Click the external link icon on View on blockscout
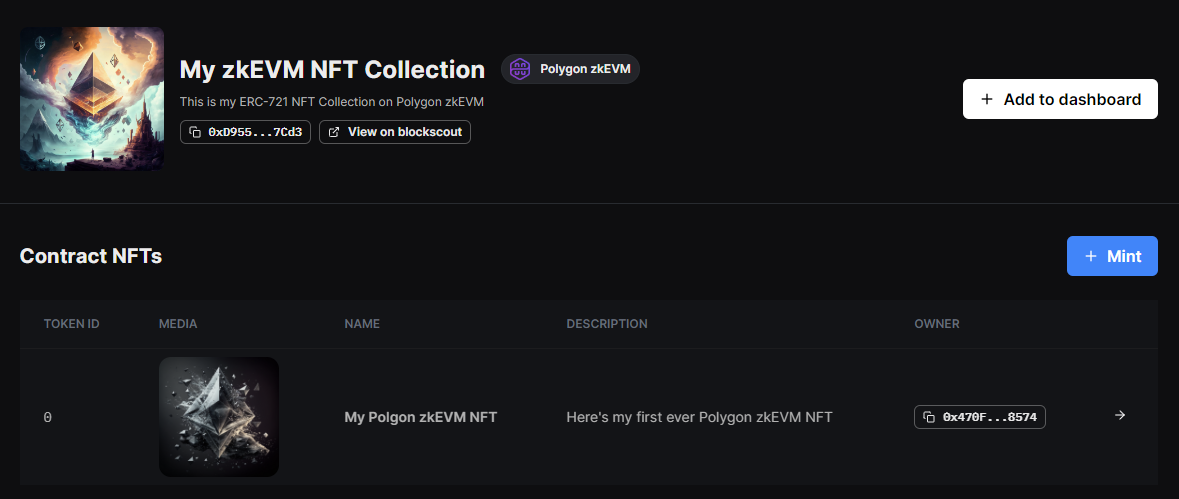This screenshot has width=1179, height=499. coord(334,132)
